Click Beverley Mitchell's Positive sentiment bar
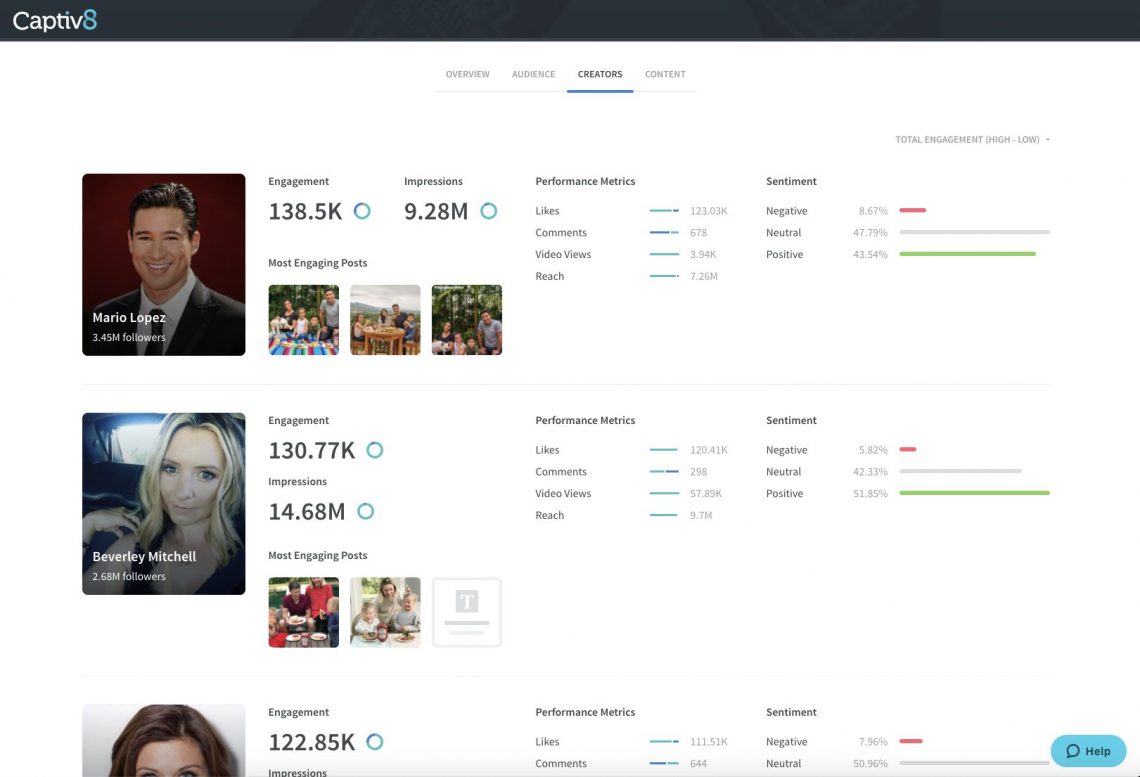Viewport: 1140px width, 777px height. click(975, 493)
